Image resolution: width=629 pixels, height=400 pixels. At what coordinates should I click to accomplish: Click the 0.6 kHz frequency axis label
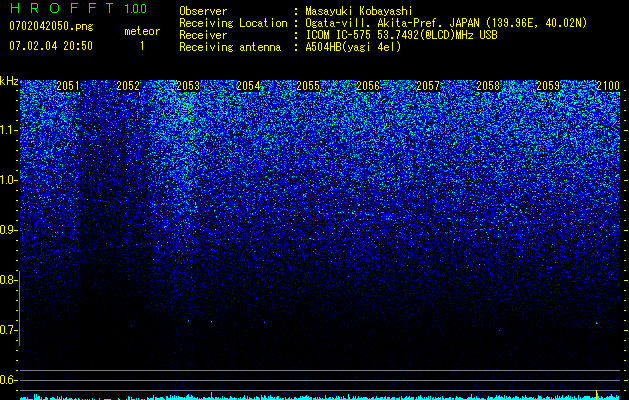pos(8,380)
